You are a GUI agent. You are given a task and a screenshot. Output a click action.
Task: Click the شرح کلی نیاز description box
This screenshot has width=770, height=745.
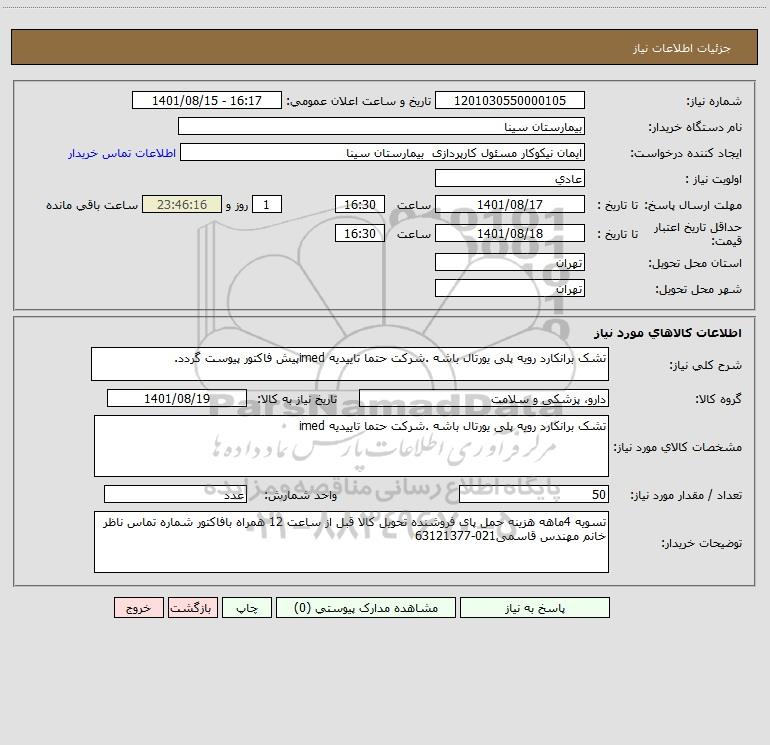[350, 364]
